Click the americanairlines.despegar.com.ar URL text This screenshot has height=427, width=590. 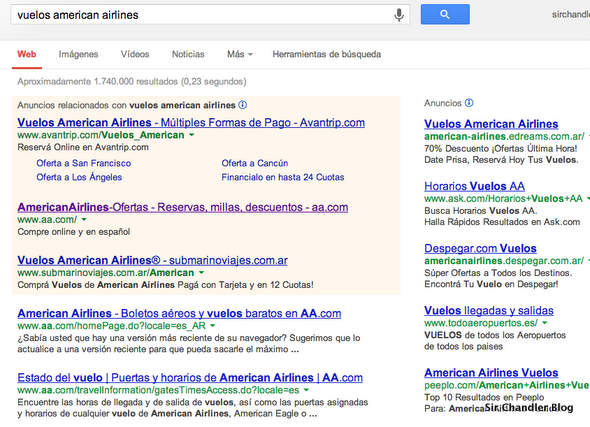pyautogui.click(x=504, y=261)
